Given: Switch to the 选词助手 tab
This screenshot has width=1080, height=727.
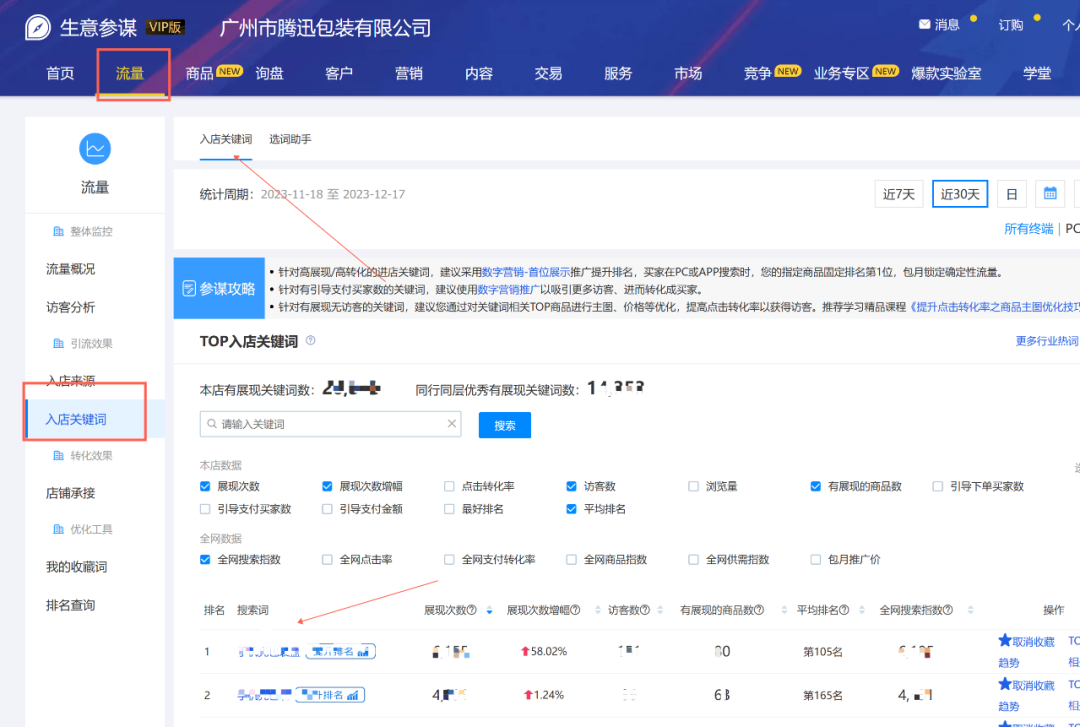Looking at the screenshot, I should 290,139.
